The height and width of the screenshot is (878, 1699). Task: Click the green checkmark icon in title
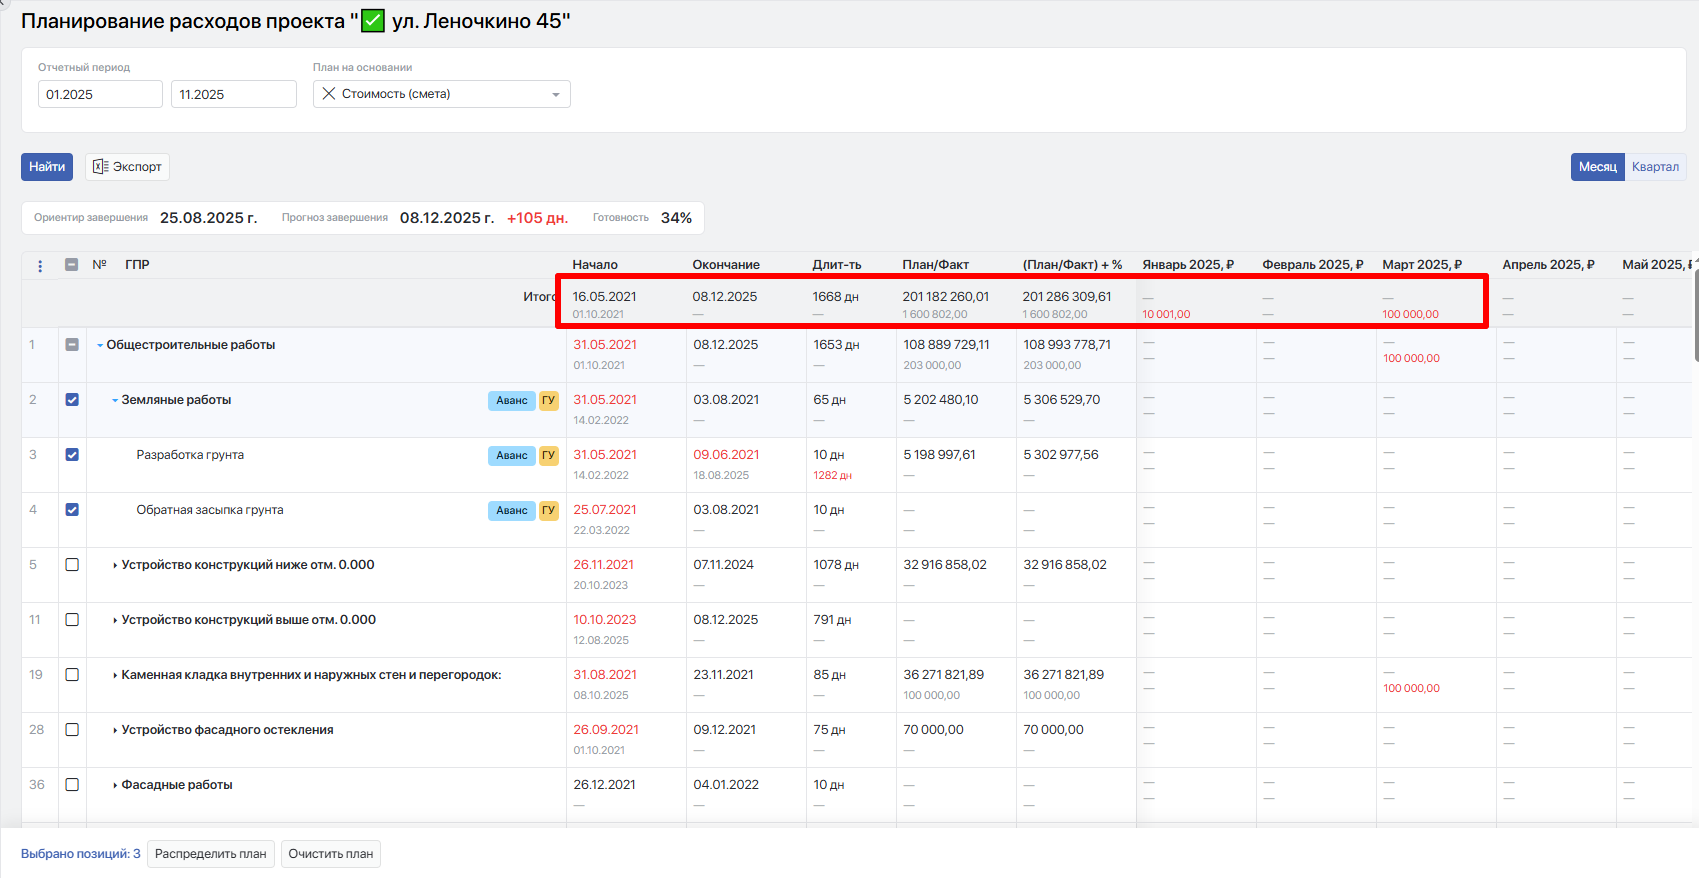tap(373, 21)
